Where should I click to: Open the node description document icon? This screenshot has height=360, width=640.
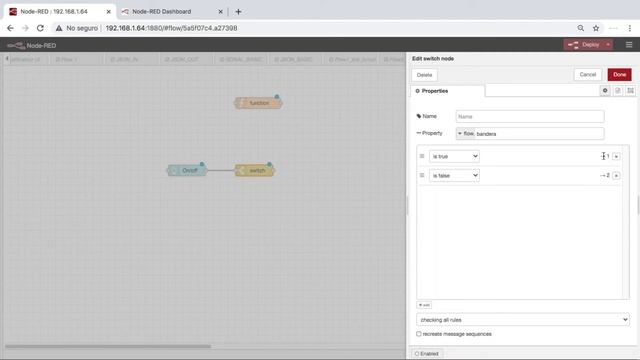(618, 91)
